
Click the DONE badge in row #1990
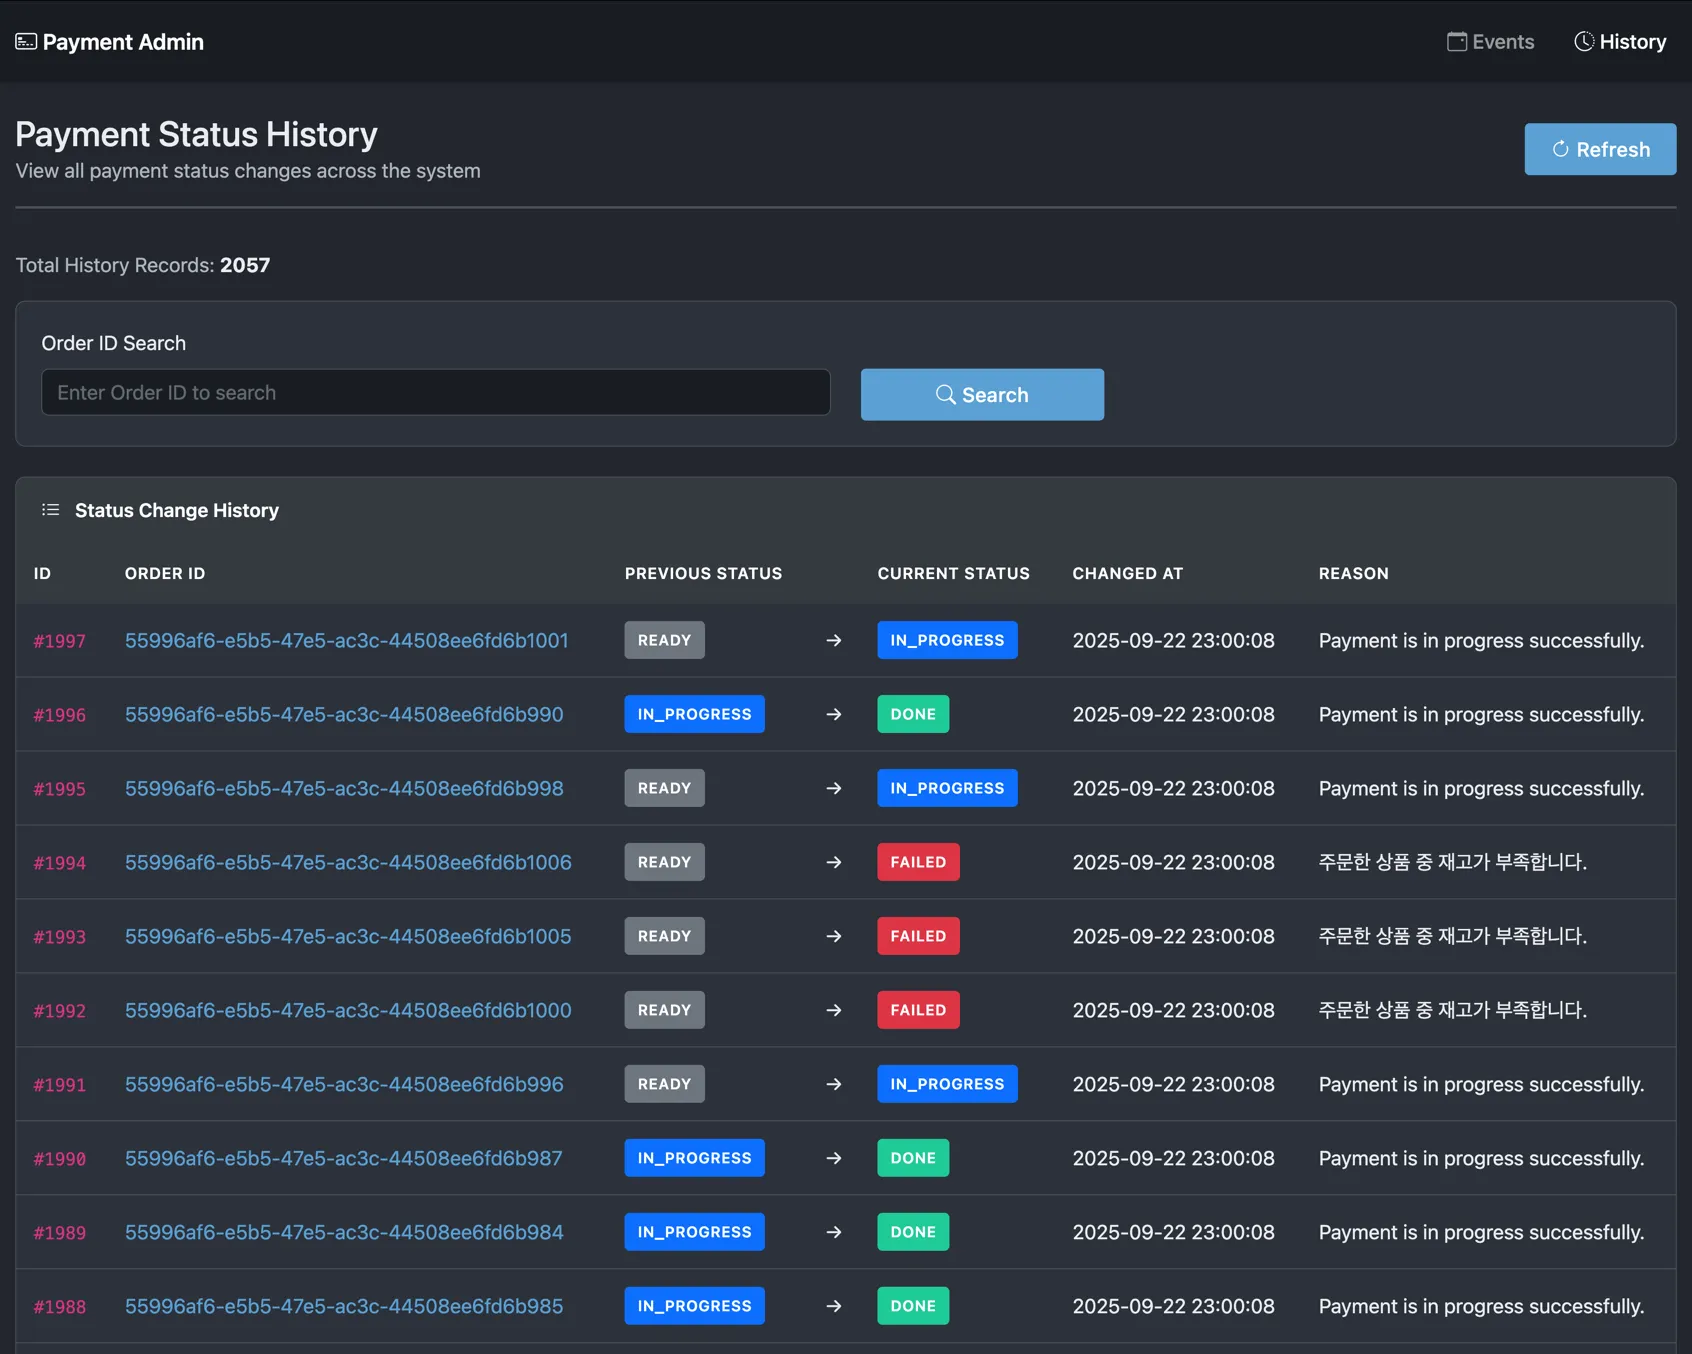[x=913, y=1159]
